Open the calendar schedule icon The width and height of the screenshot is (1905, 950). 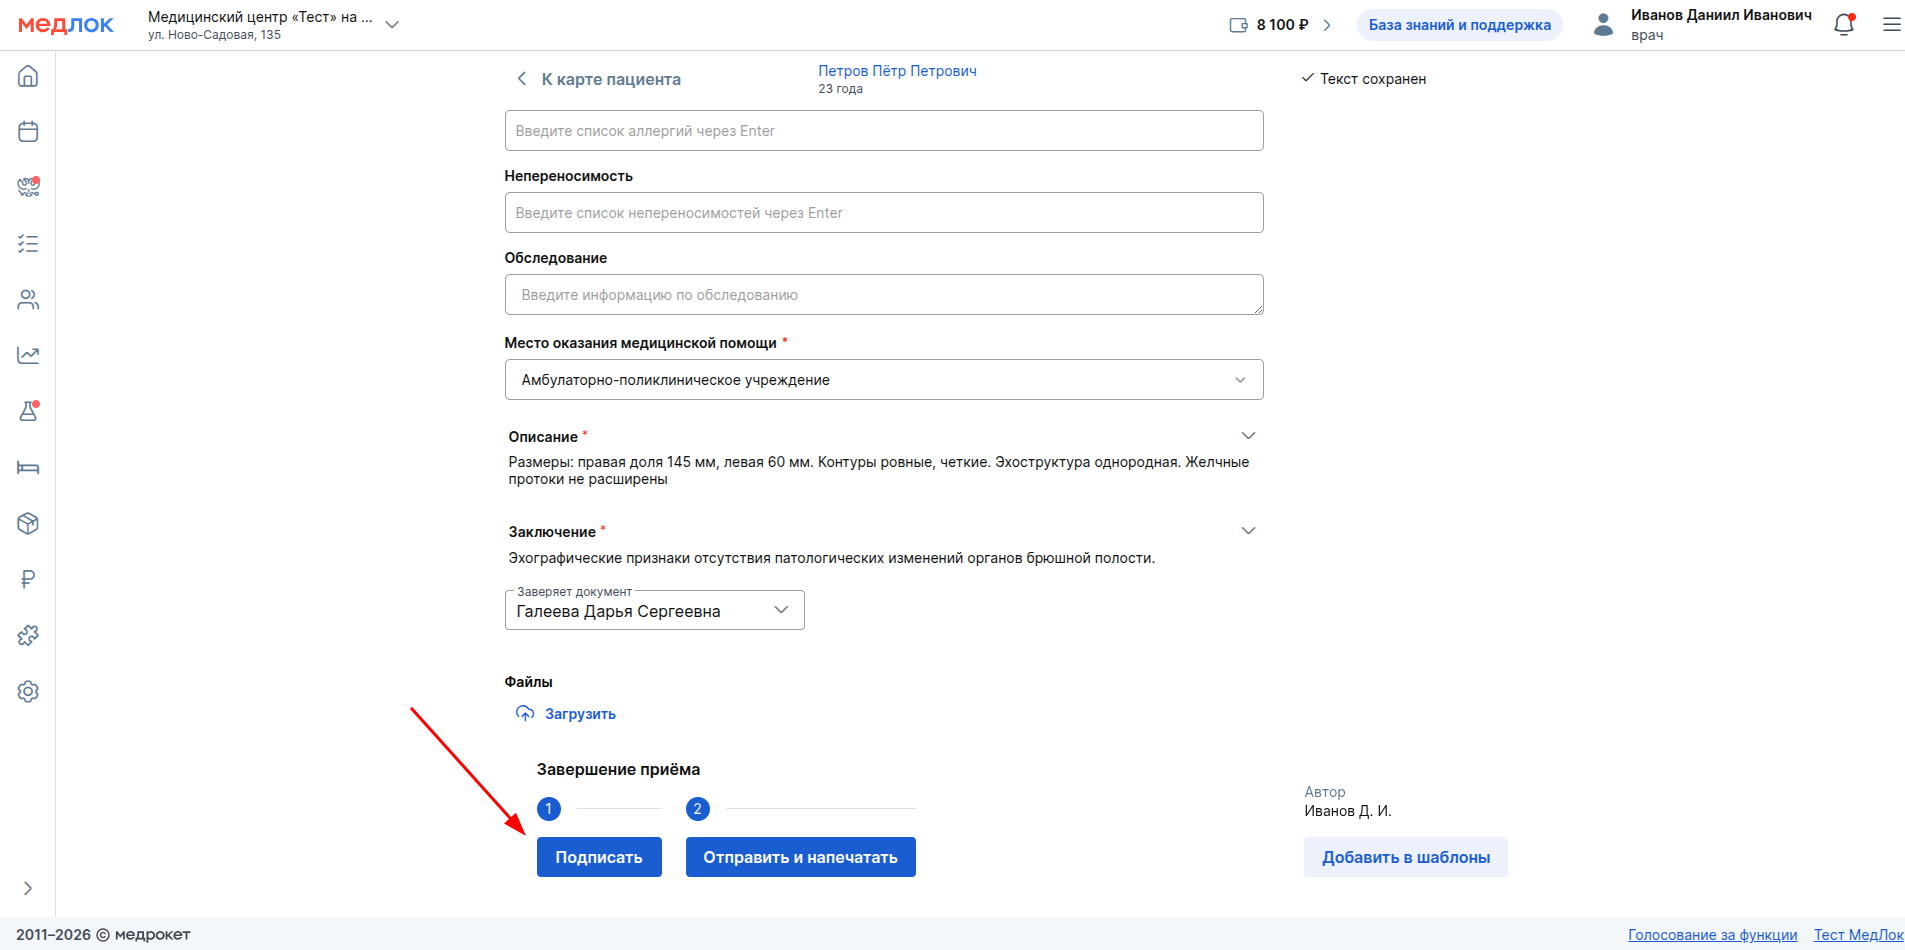tap(28, 131)
